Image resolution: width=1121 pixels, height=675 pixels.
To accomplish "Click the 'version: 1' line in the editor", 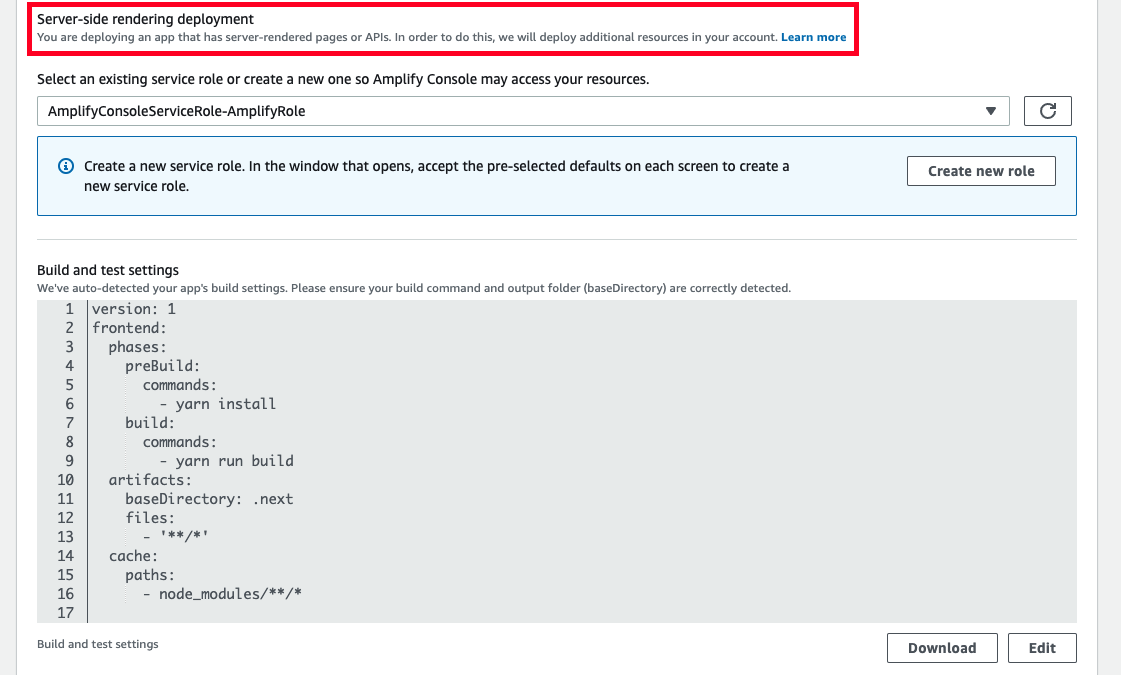I will [x=134, y=309].
